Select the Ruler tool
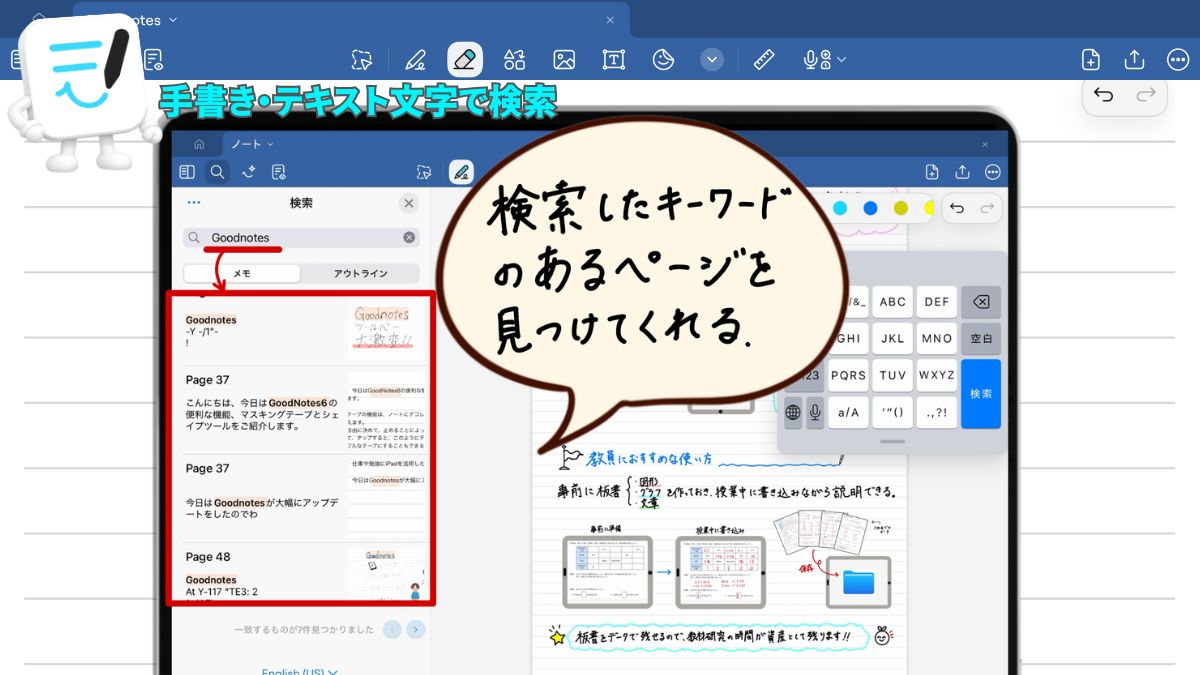 click(x=765, y=60)
